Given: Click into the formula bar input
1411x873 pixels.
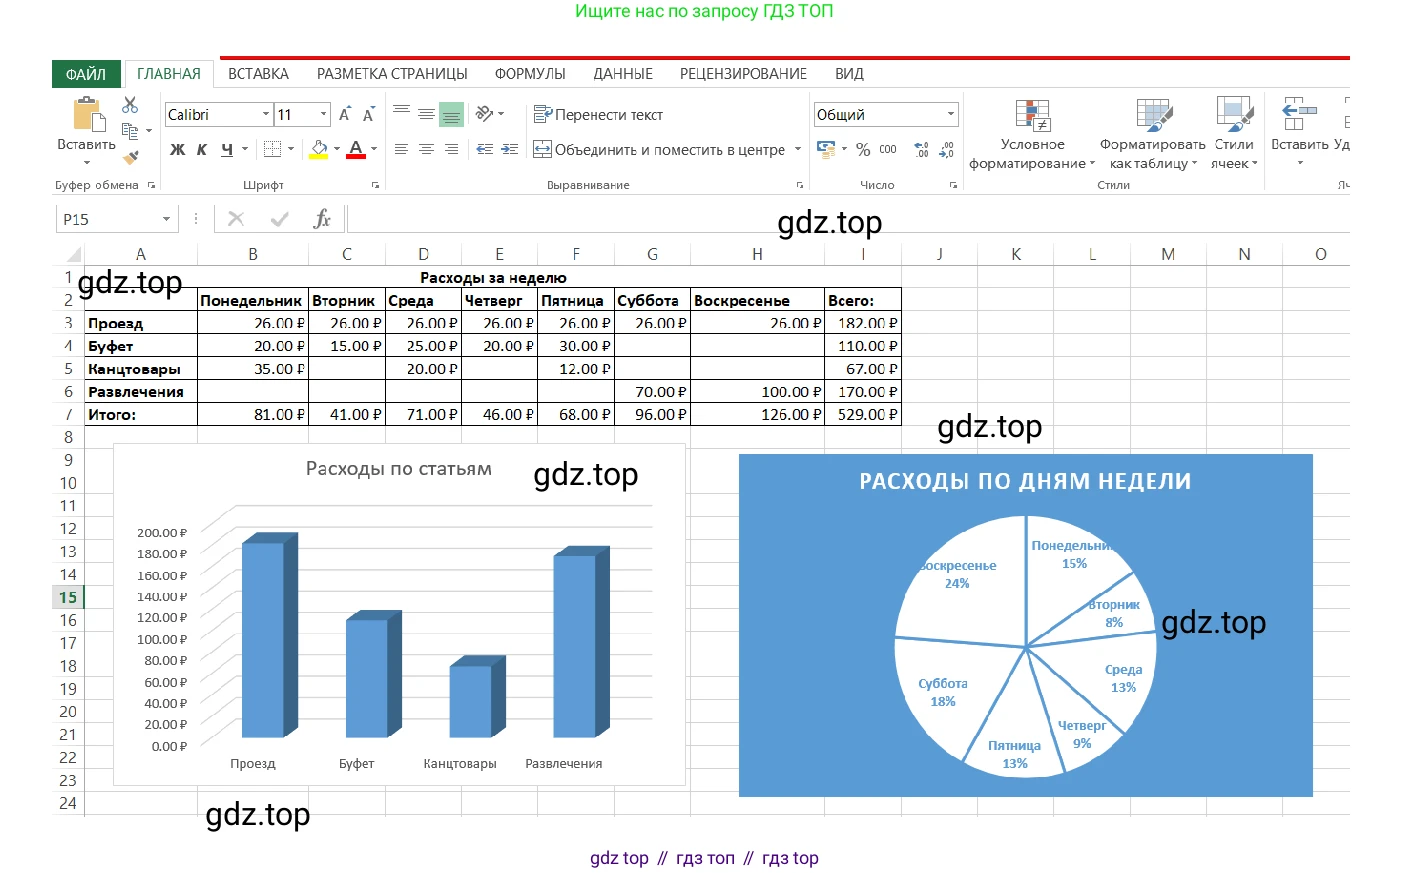Looking at the screenshot, I should (x=848, y=219).
